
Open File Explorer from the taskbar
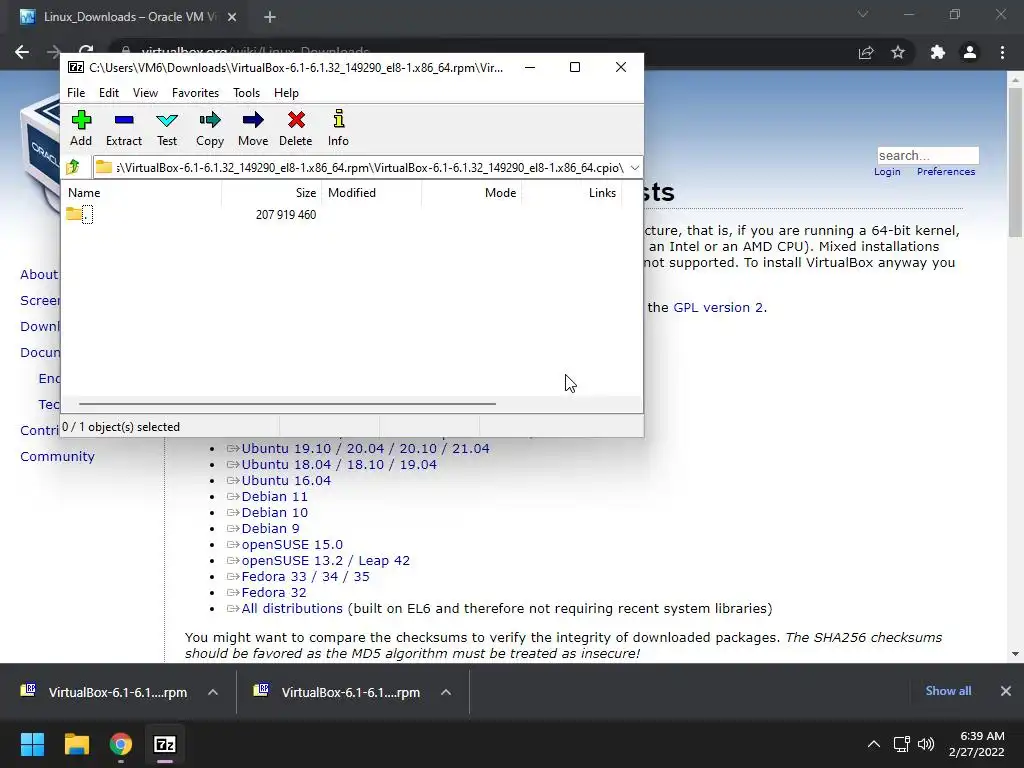(x=76, y=744)
